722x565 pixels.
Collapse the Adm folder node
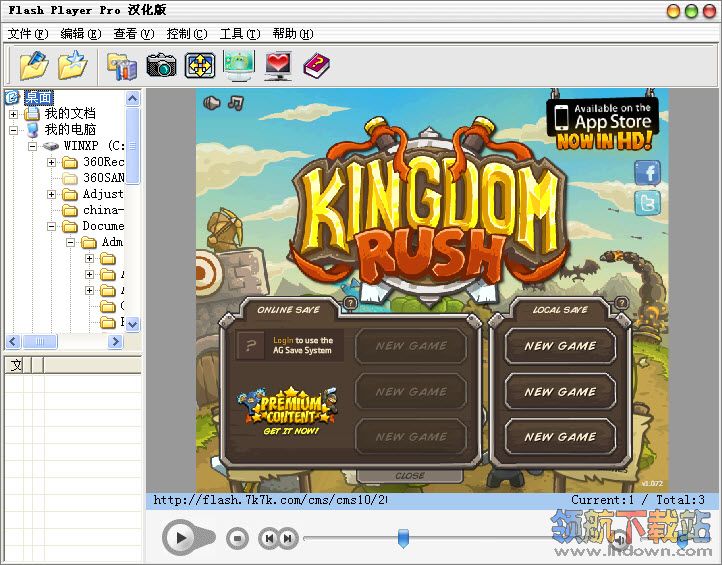(70, 242)
